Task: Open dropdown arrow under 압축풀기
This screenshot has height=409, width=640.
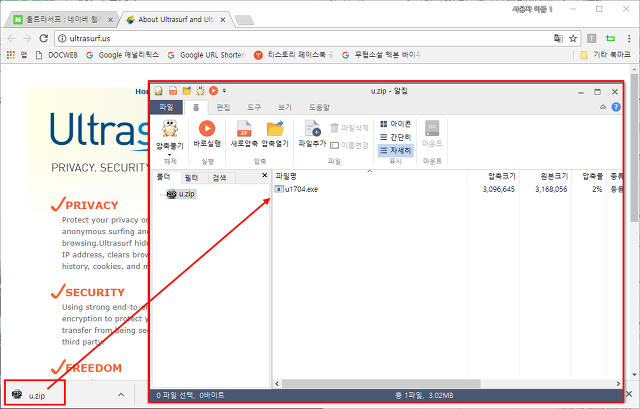Action: [x=170, y=155]
